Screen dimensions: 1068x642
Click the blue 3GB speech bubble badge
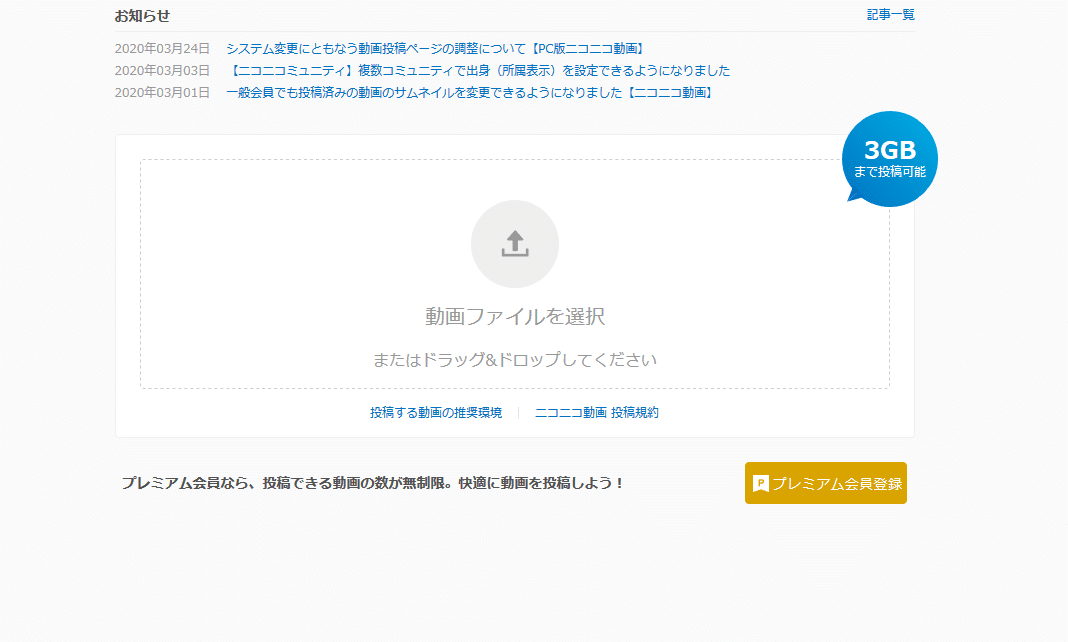pos(889,157)
